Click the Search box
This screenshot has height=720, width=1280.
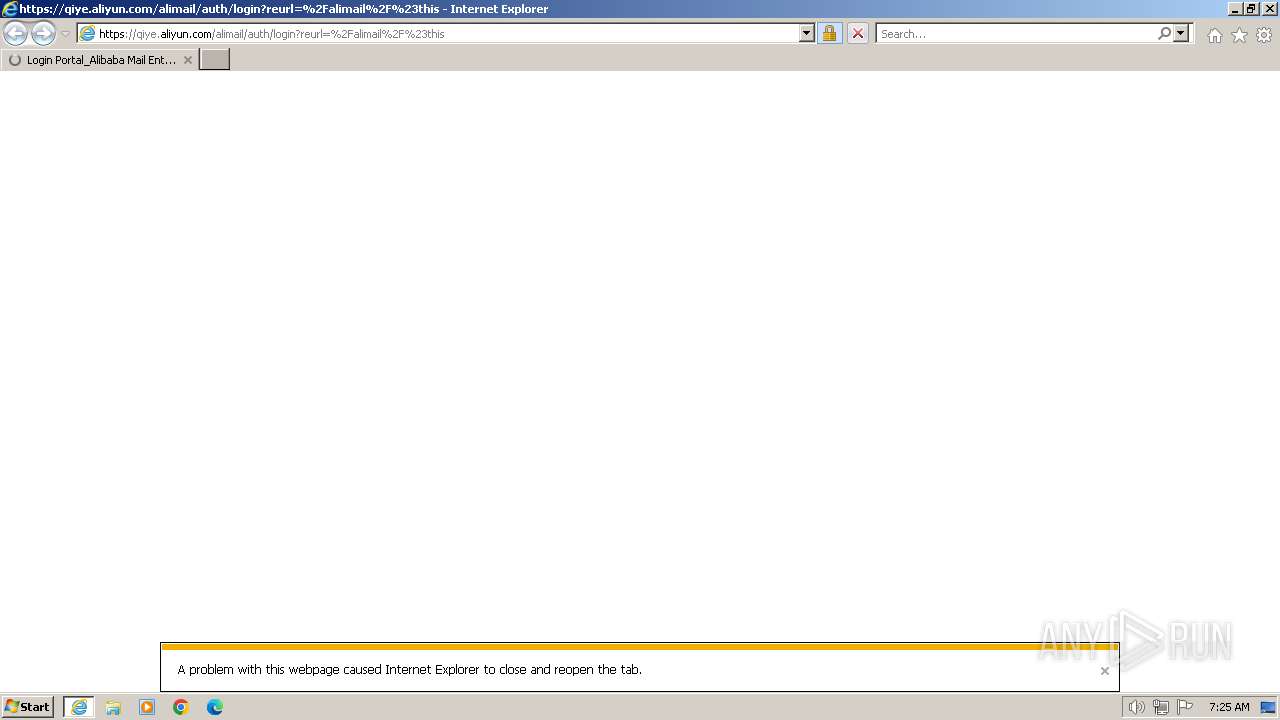(x=1017, y=34)
